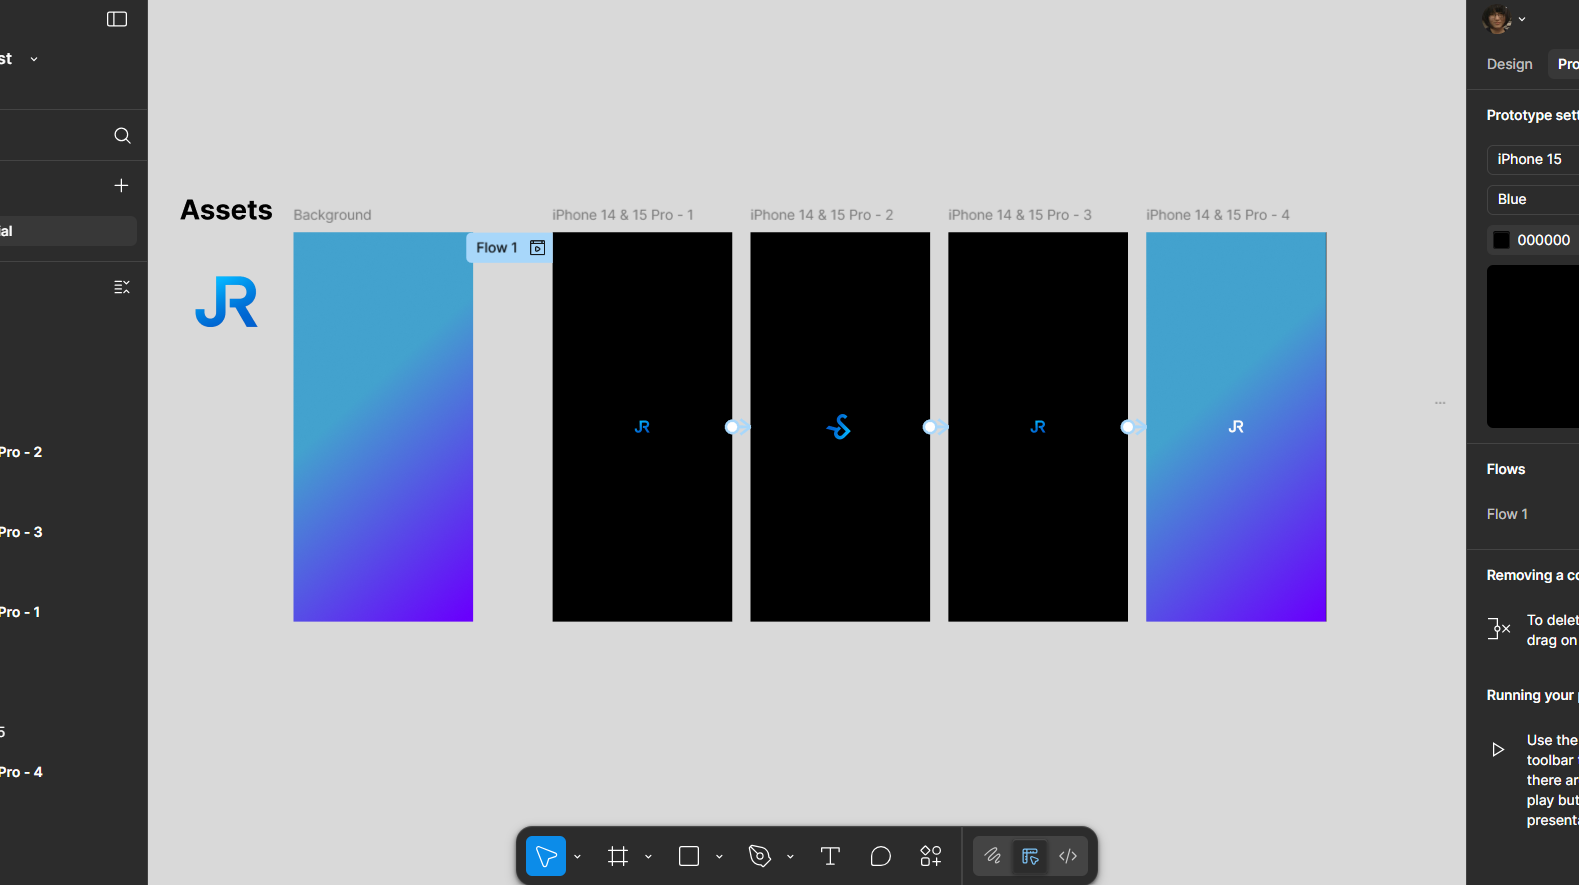1579x885 pixels.
Task: Select the Text tool
Action: 830,856
